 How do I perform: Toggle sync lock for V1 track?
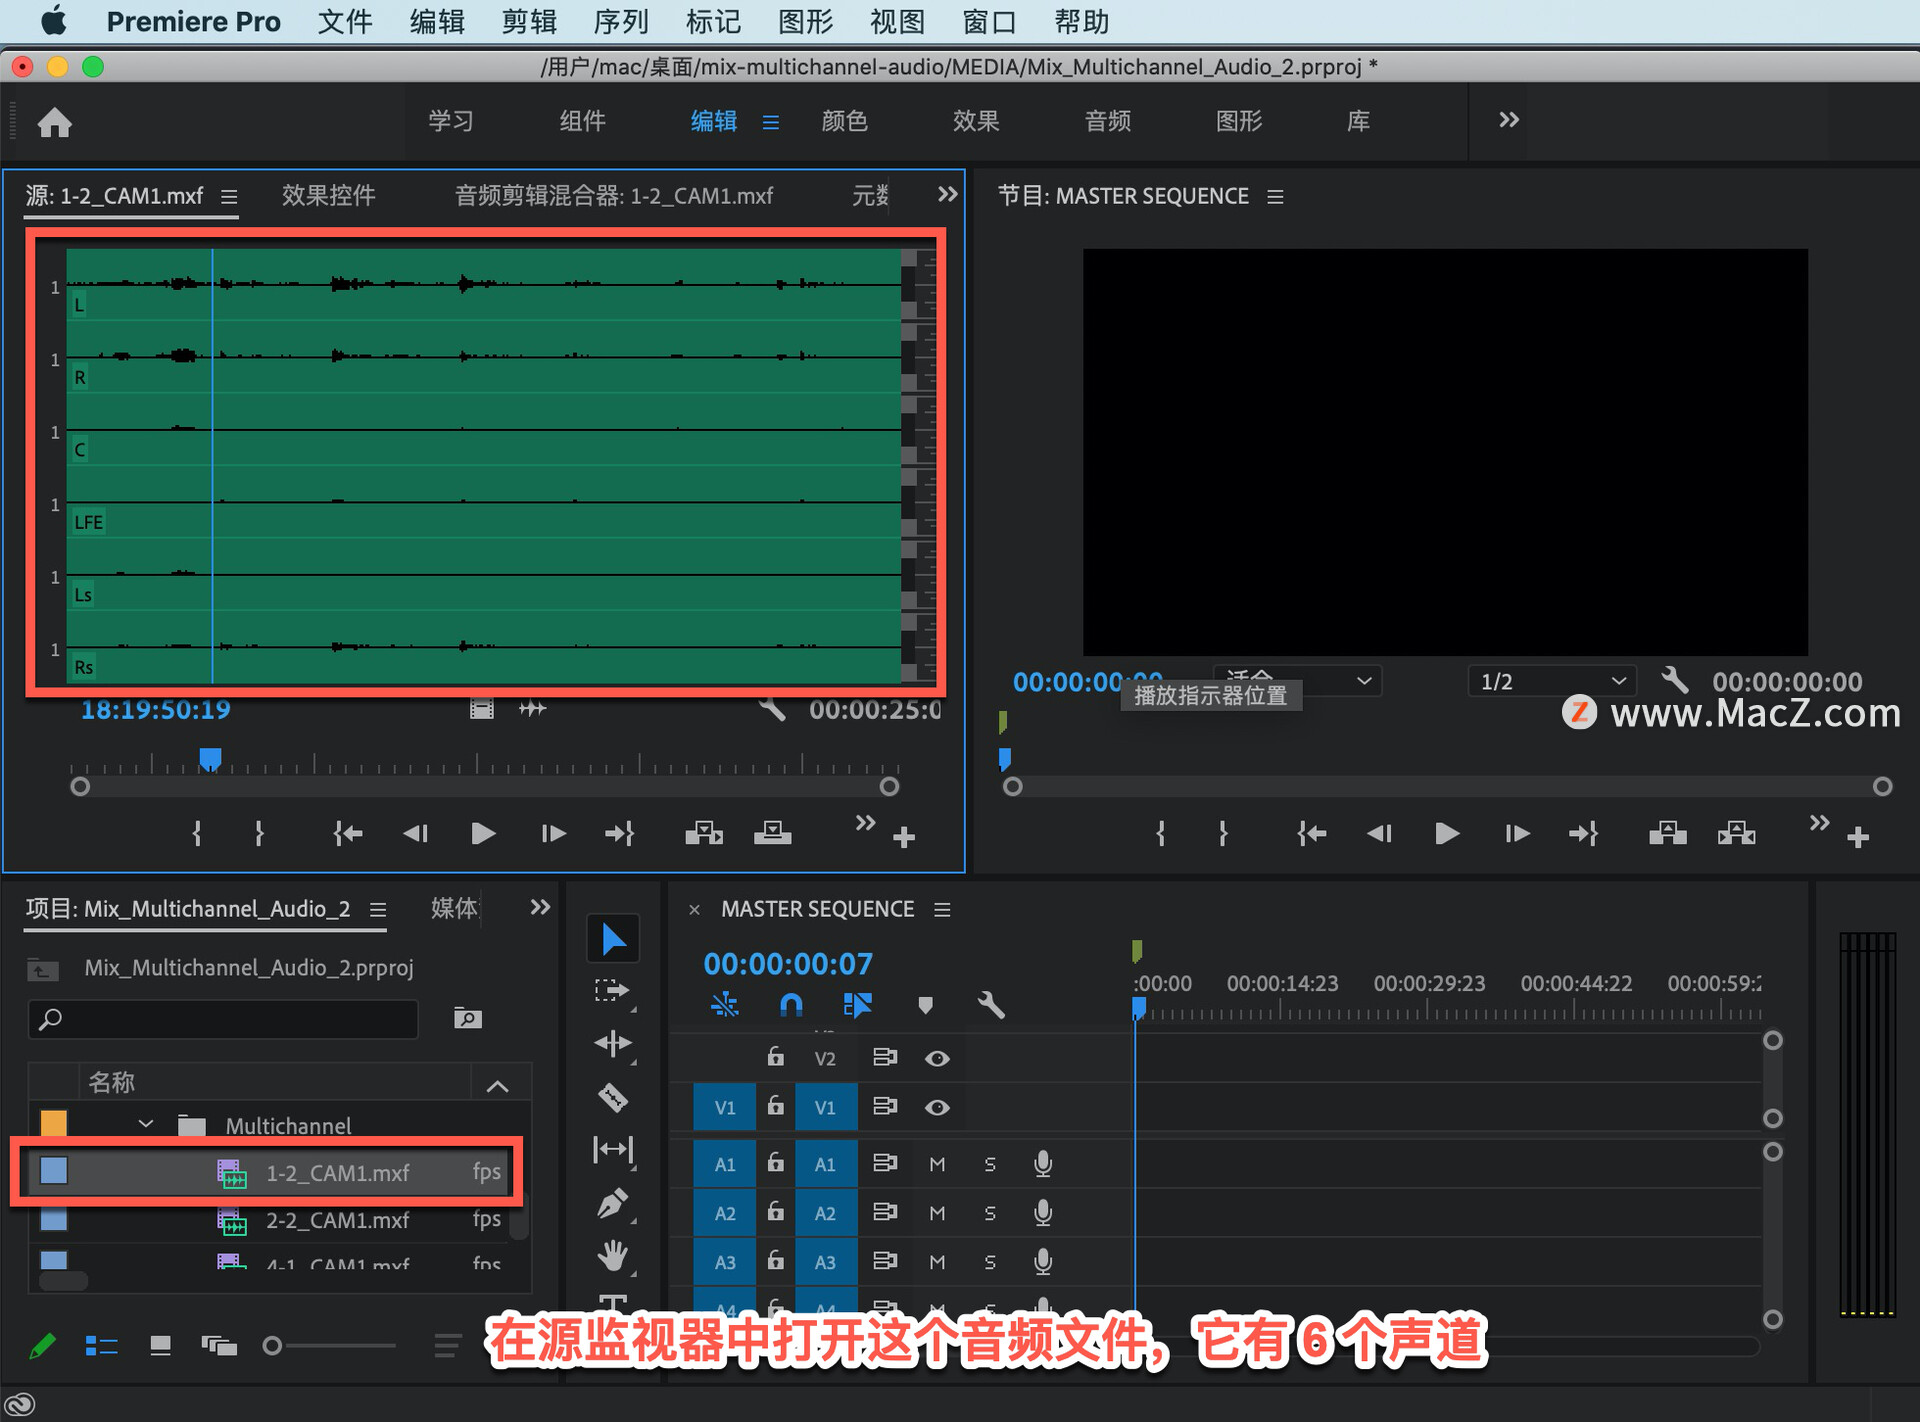885,1106
